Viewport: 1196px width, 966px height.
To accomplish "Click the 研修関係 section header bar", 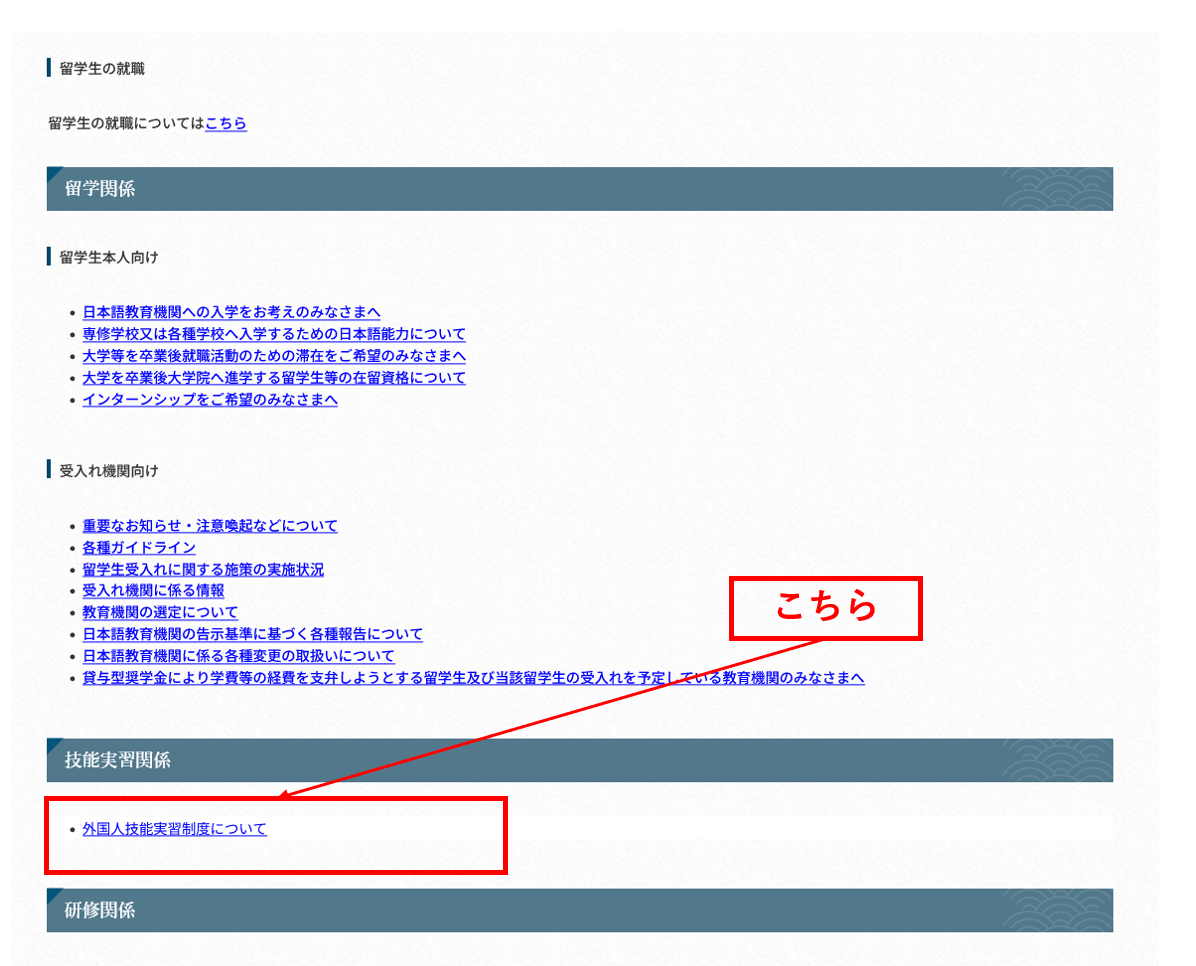I will (x=579, y=910).
